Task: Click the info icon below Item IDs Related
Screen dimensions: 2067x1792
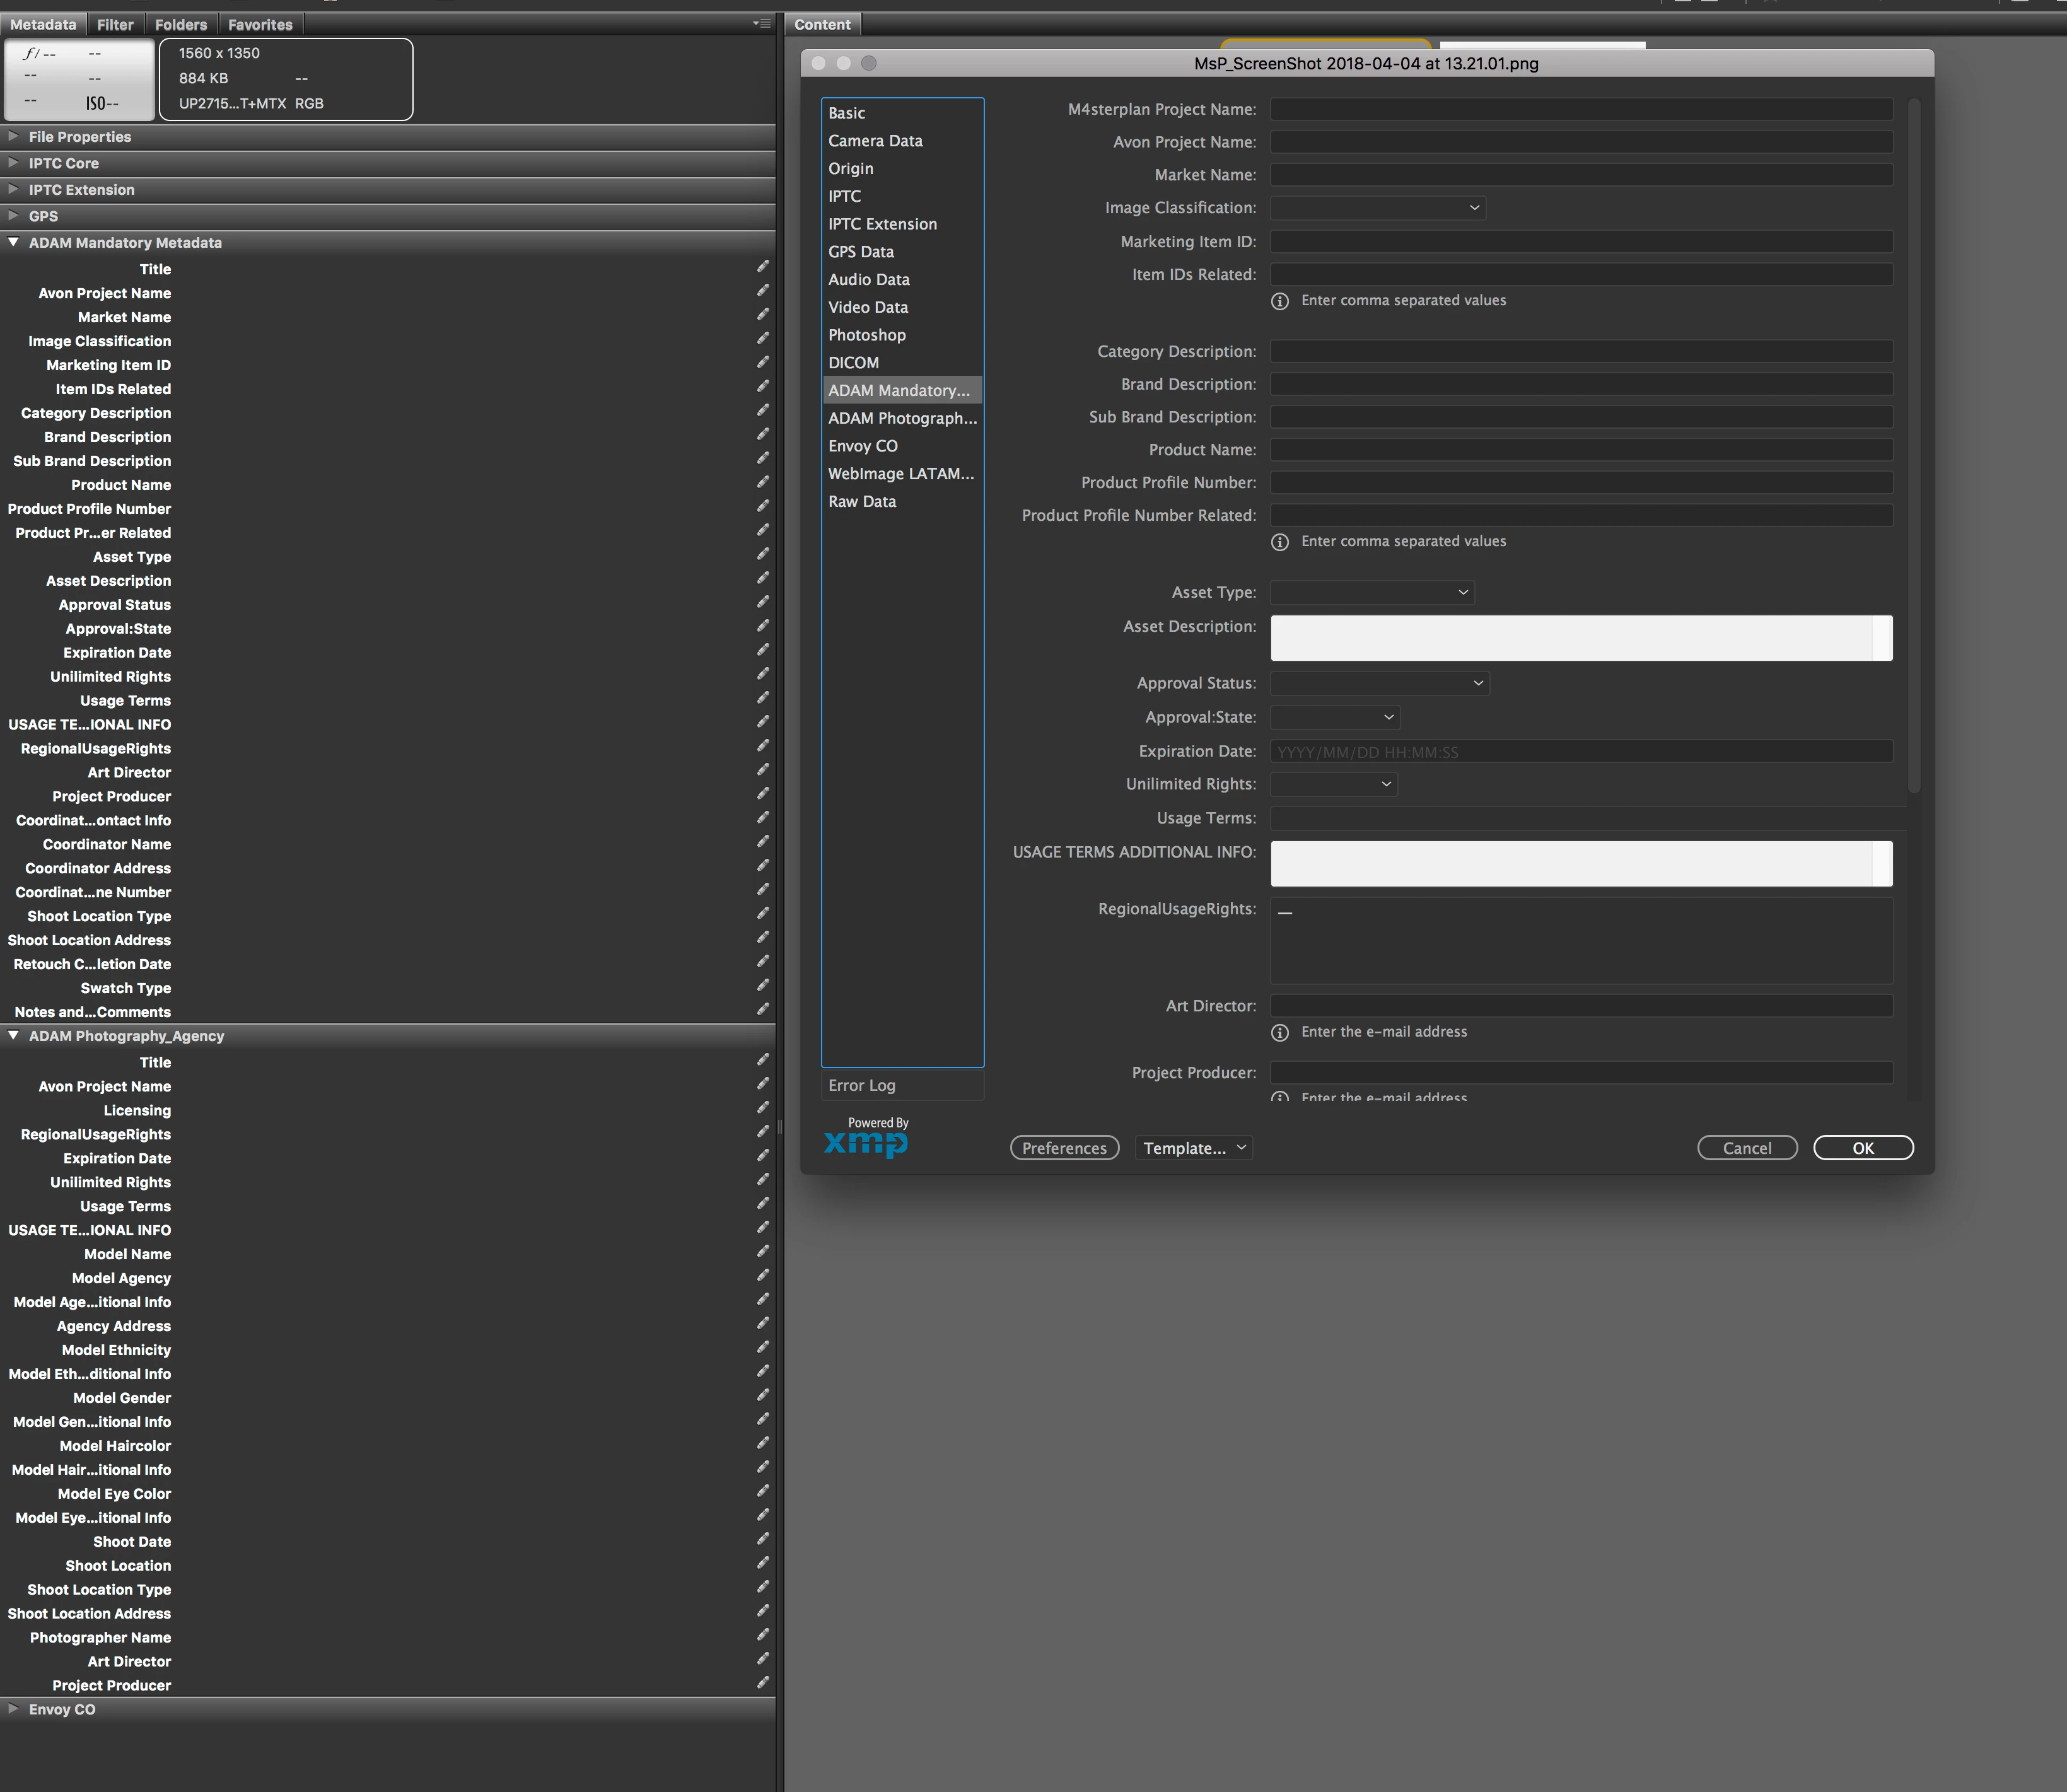Action: coord(1279,301)
